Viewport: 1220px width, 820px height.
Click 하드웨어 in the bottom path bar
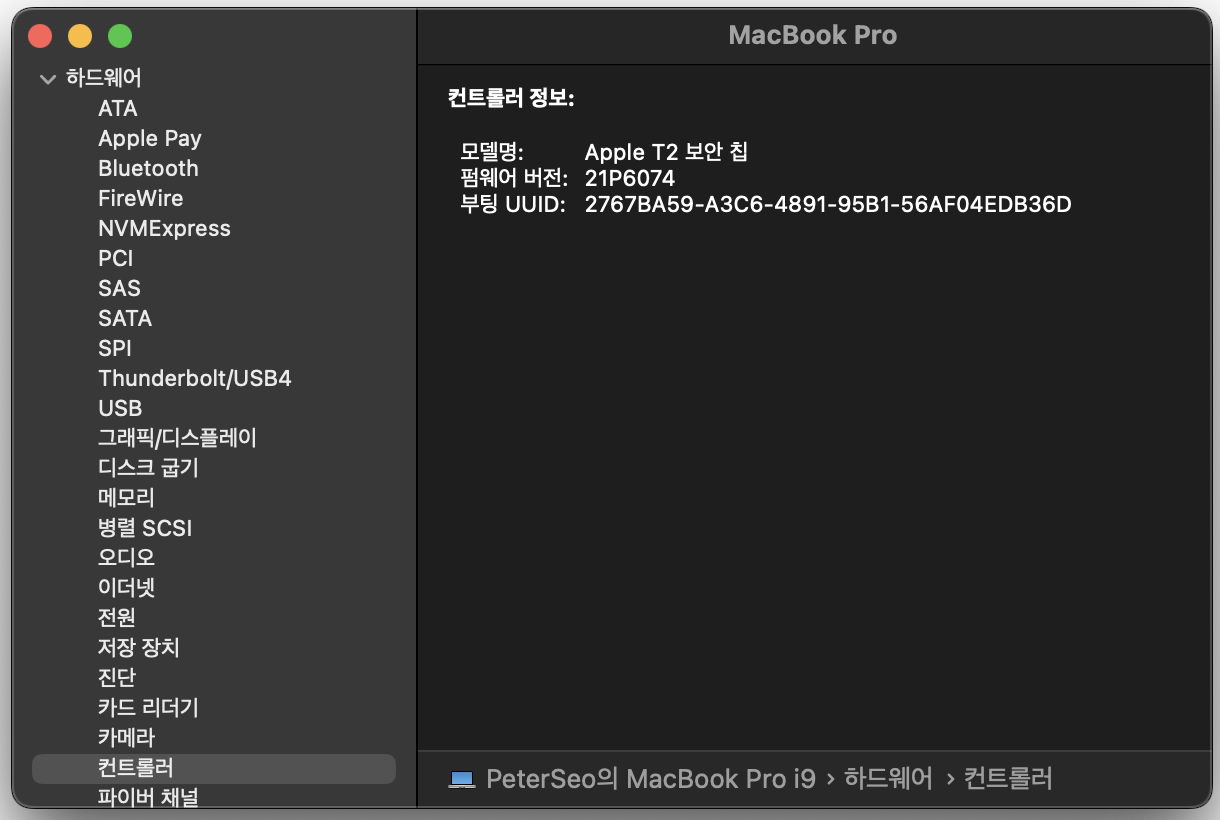[888, 778]
